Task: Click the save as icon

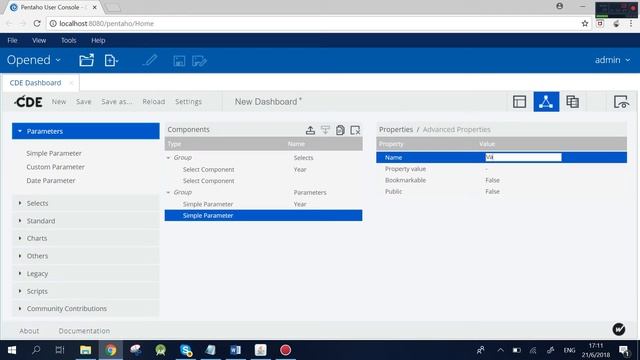Action: [x=199, y=61]
